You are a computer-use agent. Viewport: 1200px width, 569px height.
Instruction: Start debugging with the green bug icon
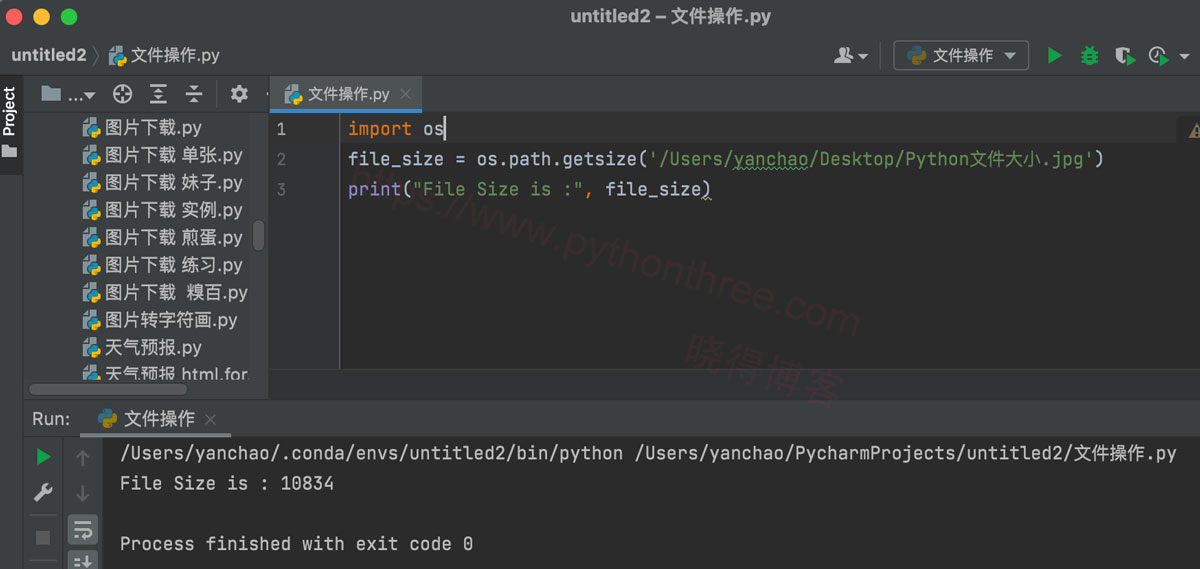point(1090,56)
